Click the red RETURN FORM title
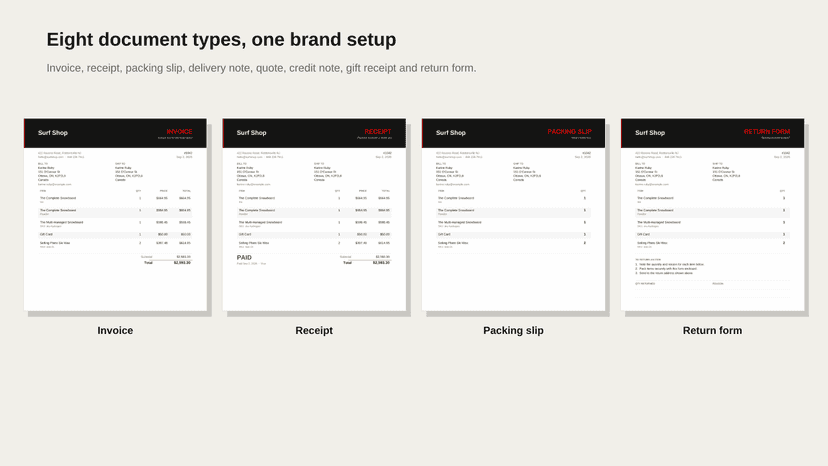The height and width of the screenshot is (466, 828). pos(767,132)
